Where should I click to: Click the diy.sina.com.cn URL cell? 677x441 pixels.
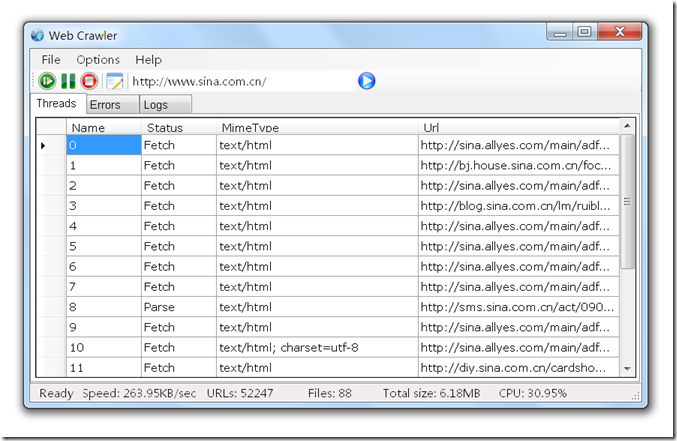click(519, 368)
